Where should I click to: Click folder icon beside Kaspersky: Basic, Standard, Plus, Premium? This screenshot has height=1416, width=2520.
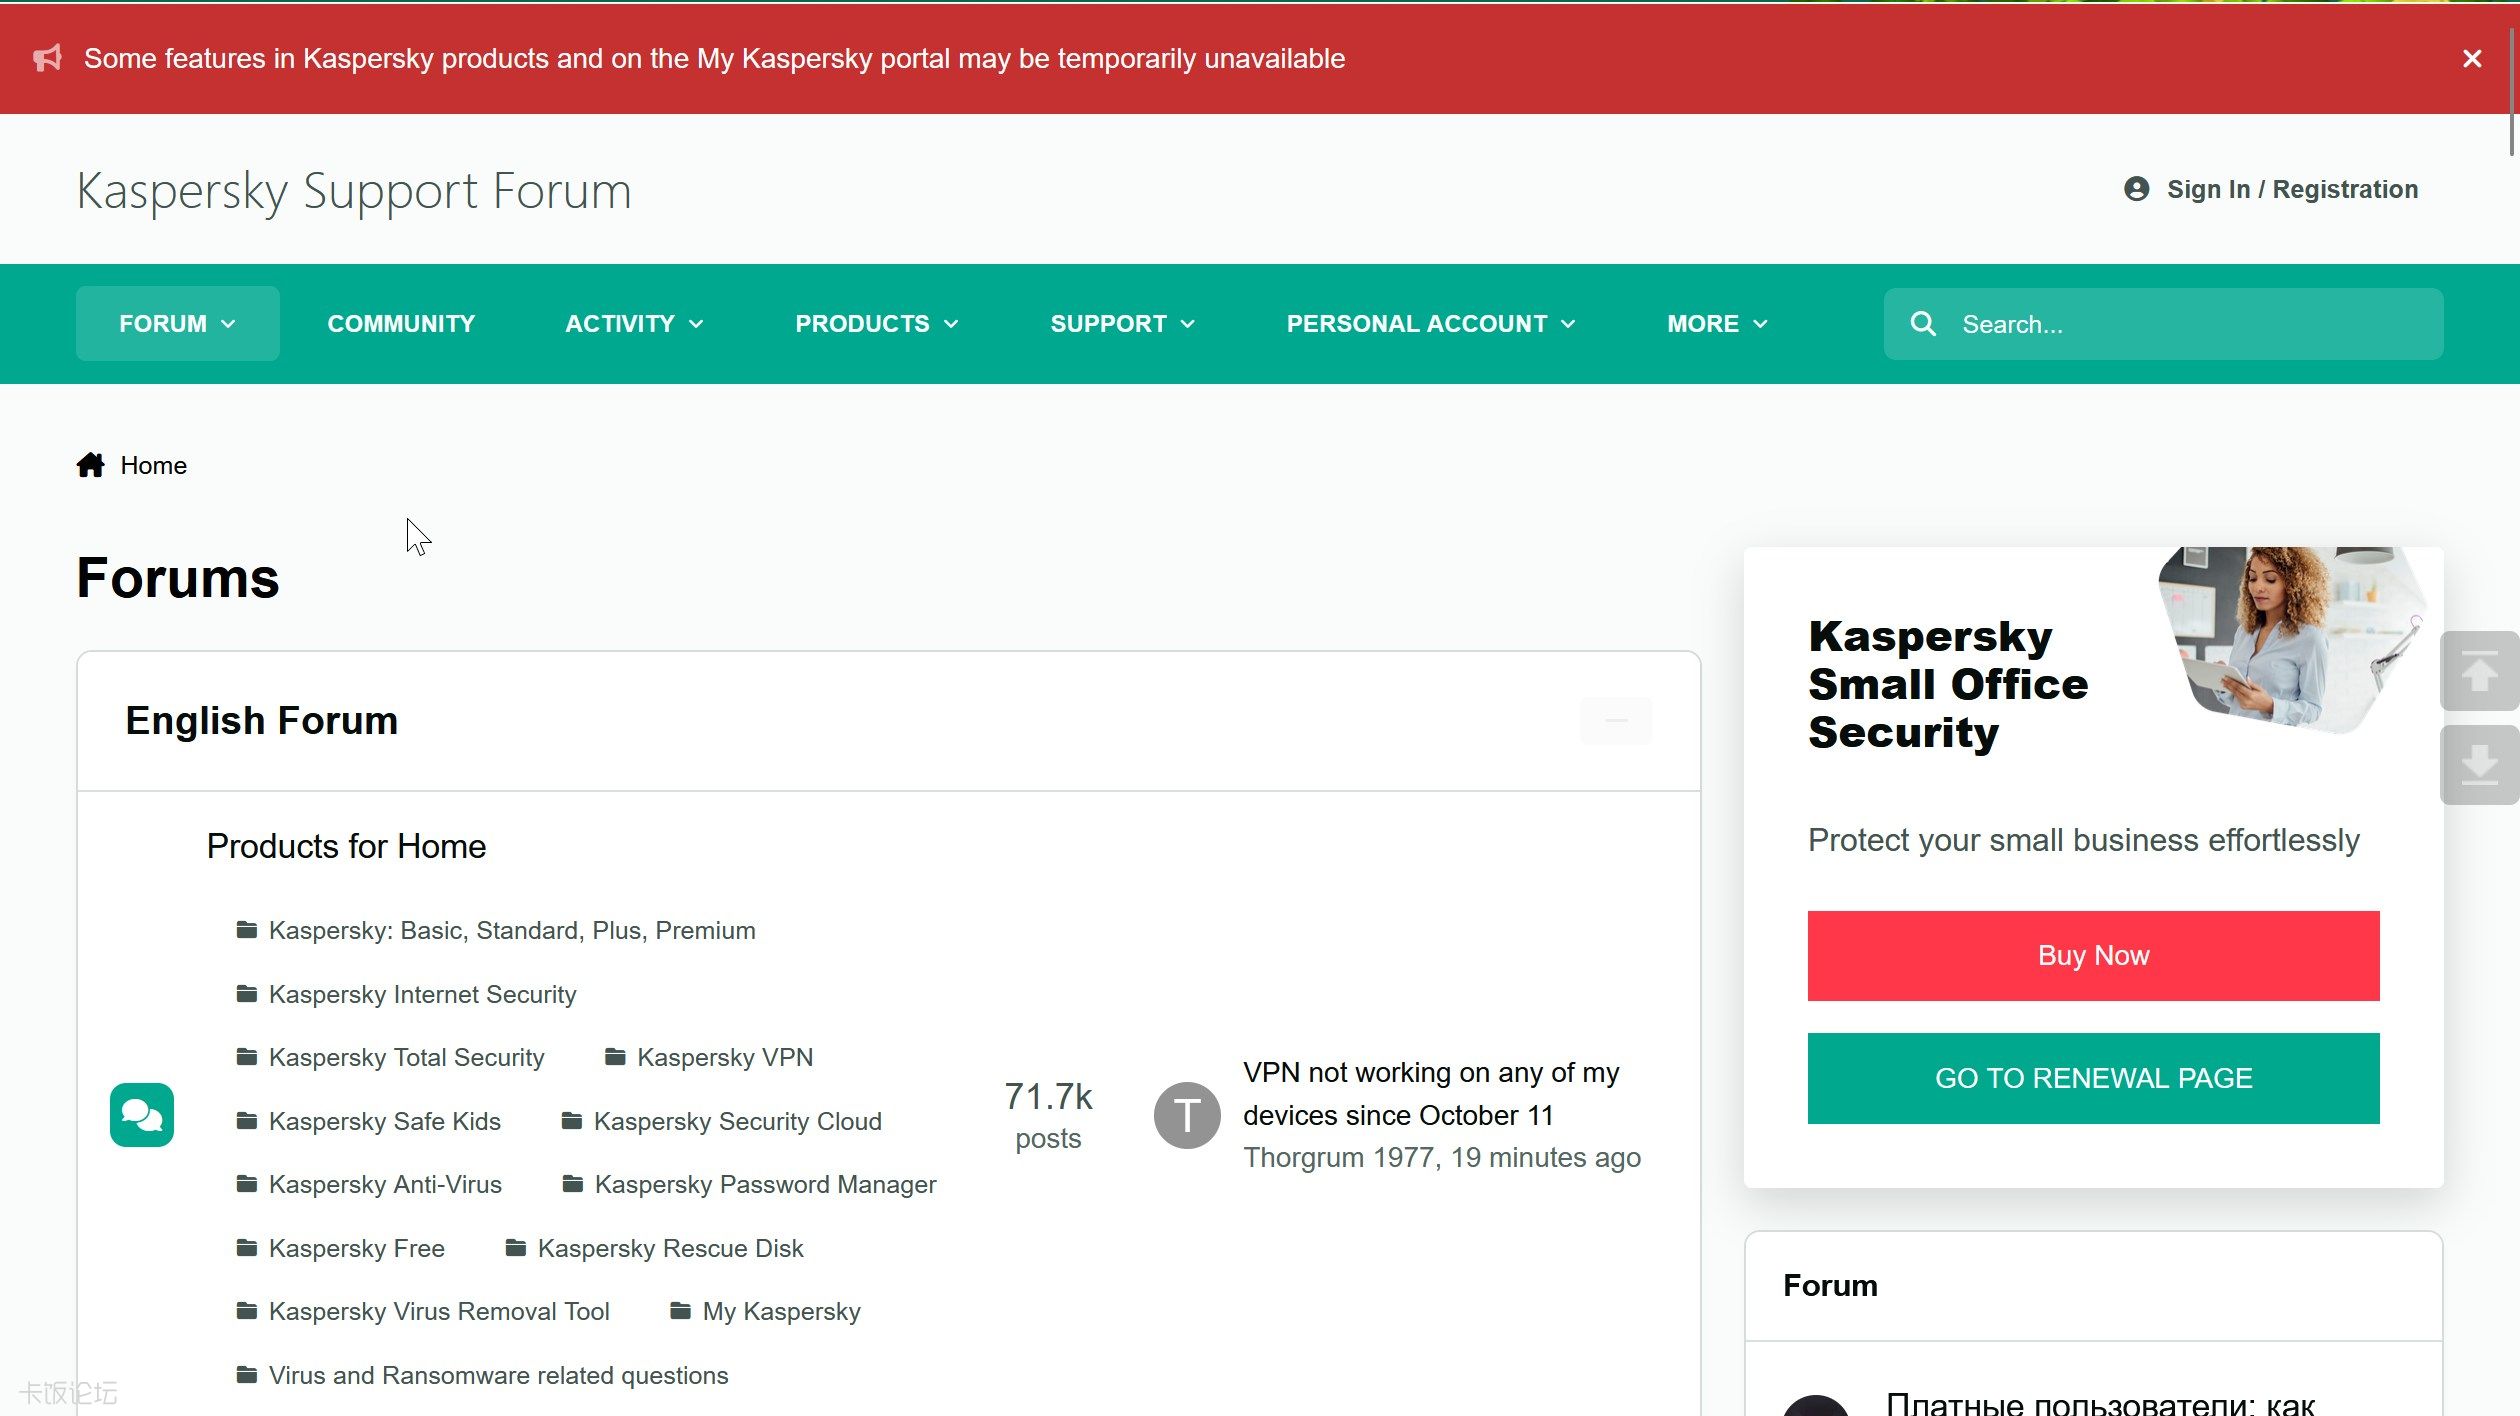(x=246, y=930)
